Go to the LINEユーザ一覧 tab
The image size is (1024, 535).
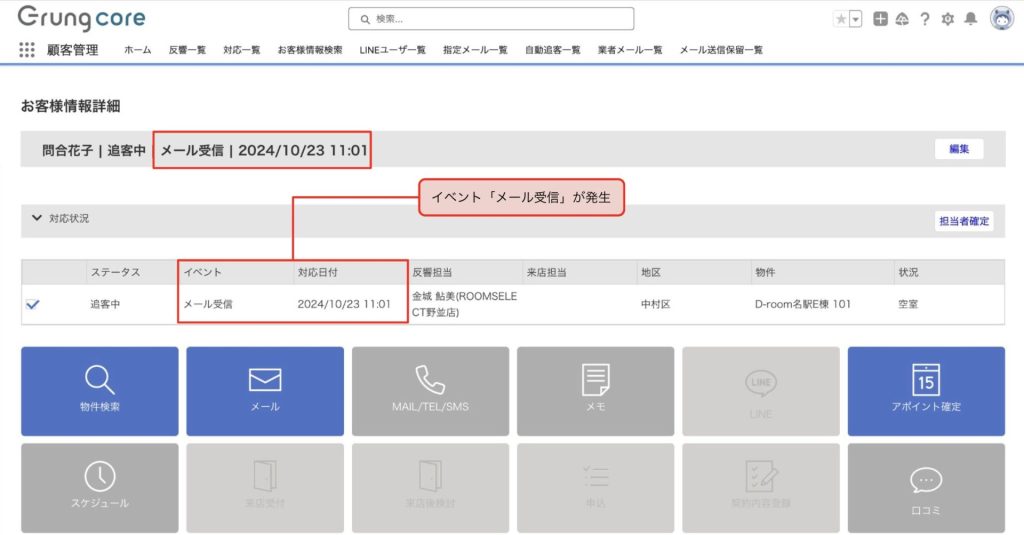[x=393, y=50]
